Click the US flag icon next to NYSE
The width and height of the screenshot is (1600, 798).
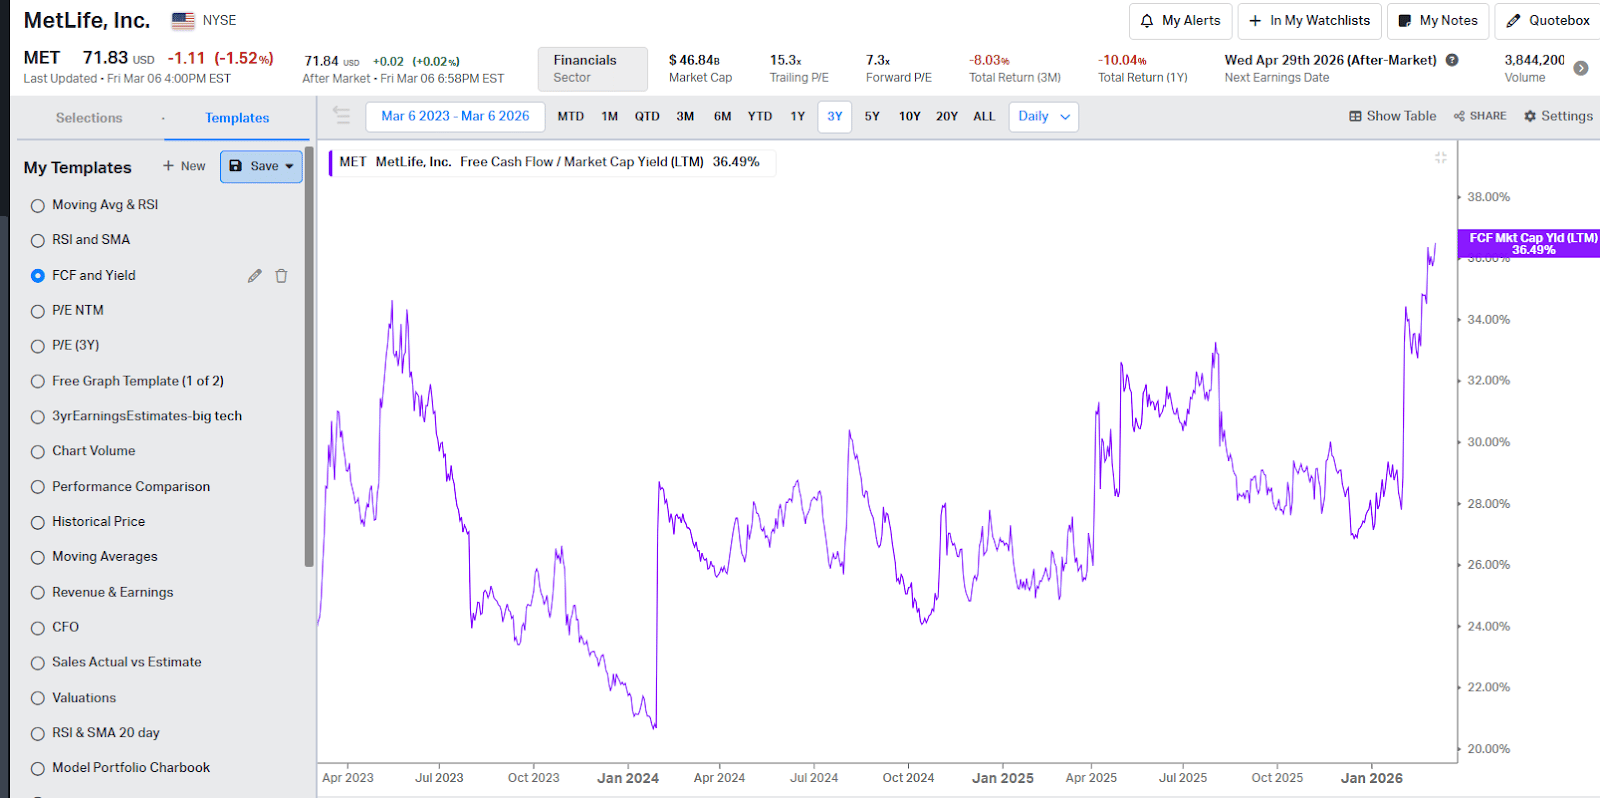click(183, 20)
